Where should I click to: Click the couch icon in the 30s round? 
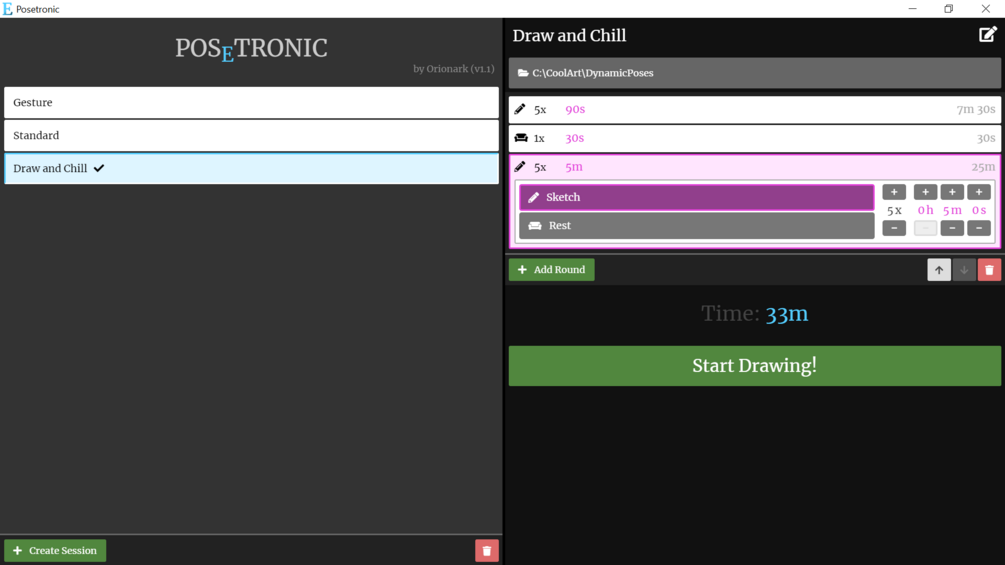(521, 138)
